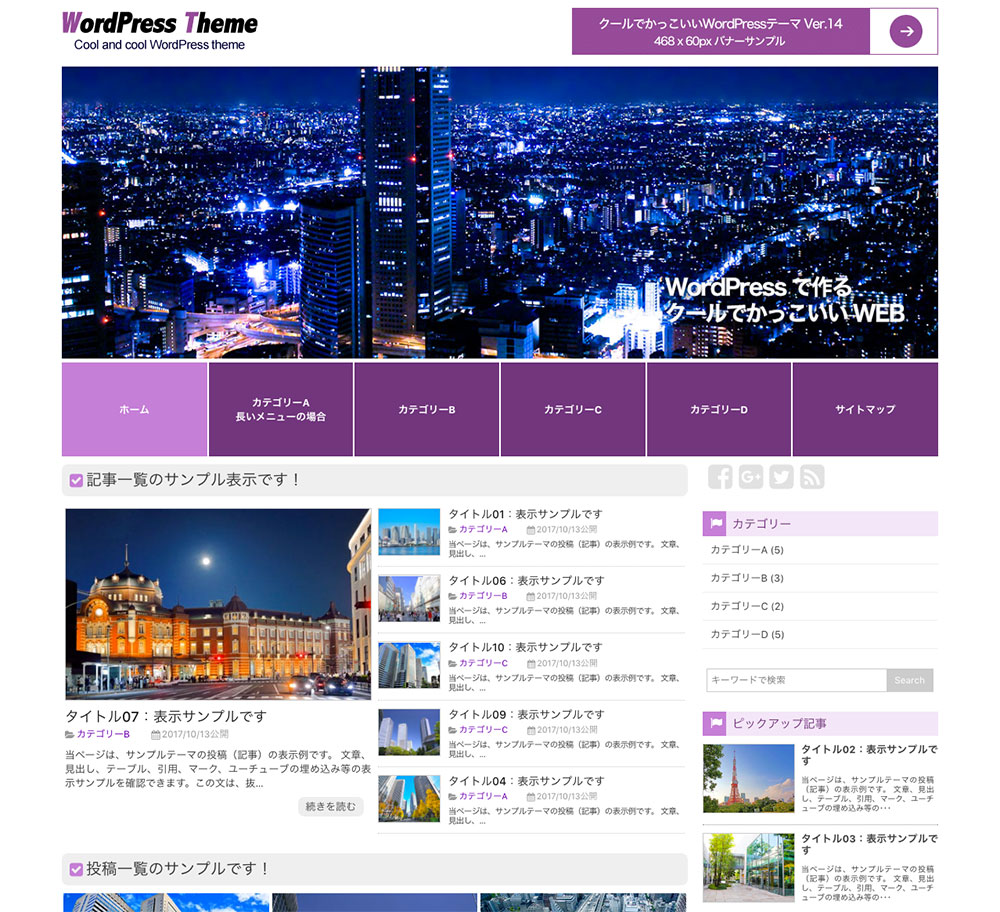Open article タイトル06：表示サンプルです
This screenshot has height=912, width=1000.
click(x=526, y=580)
